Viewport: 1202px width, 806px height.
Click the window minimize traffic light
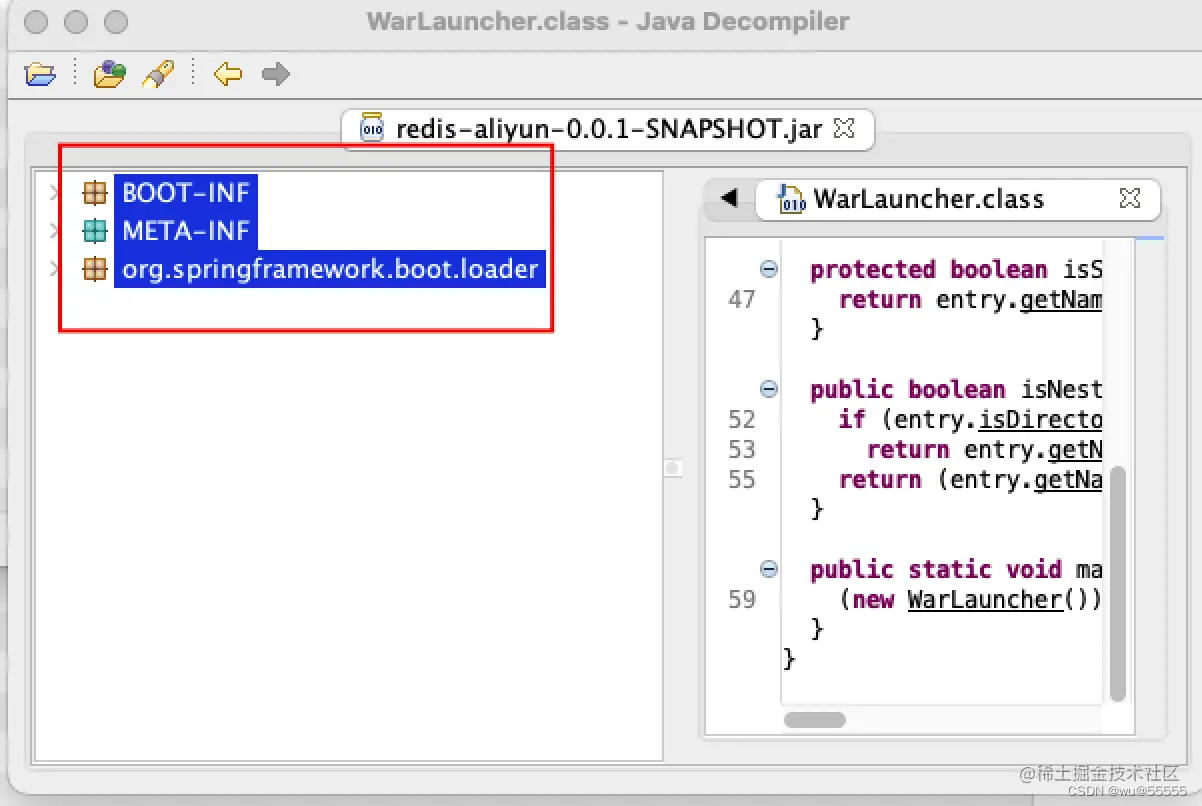tap(77, 21)
